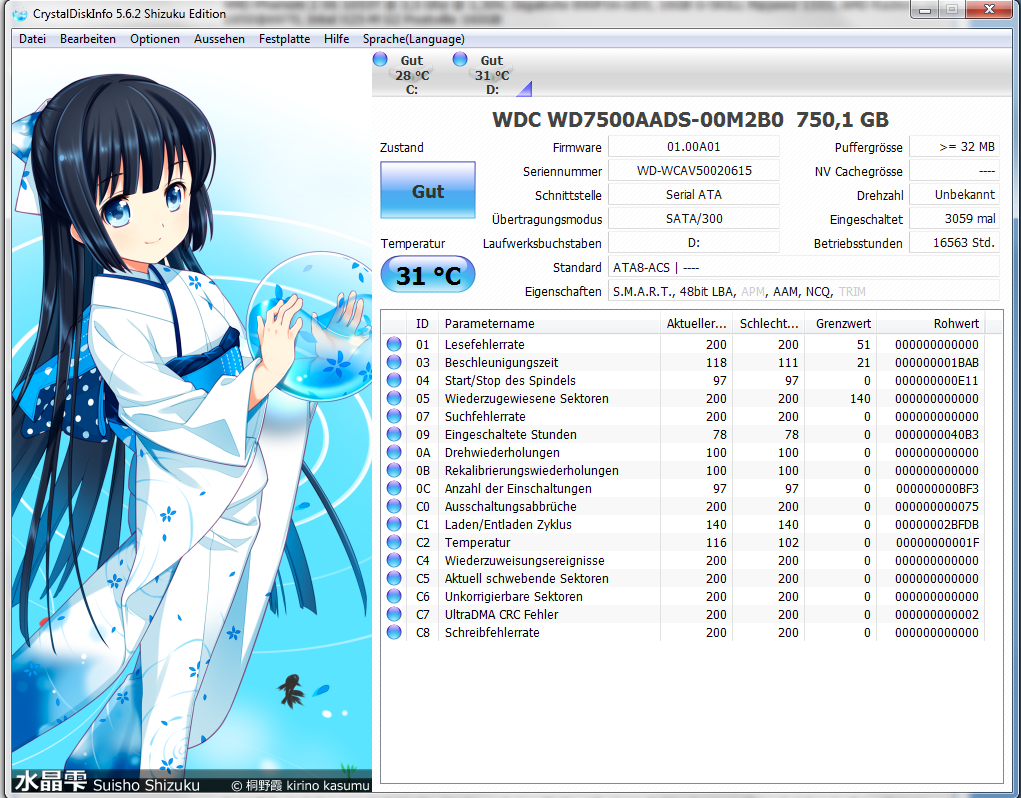The image size is (1021, 798).
Task: Open the Aussehen menu
Action: point(219,39)
